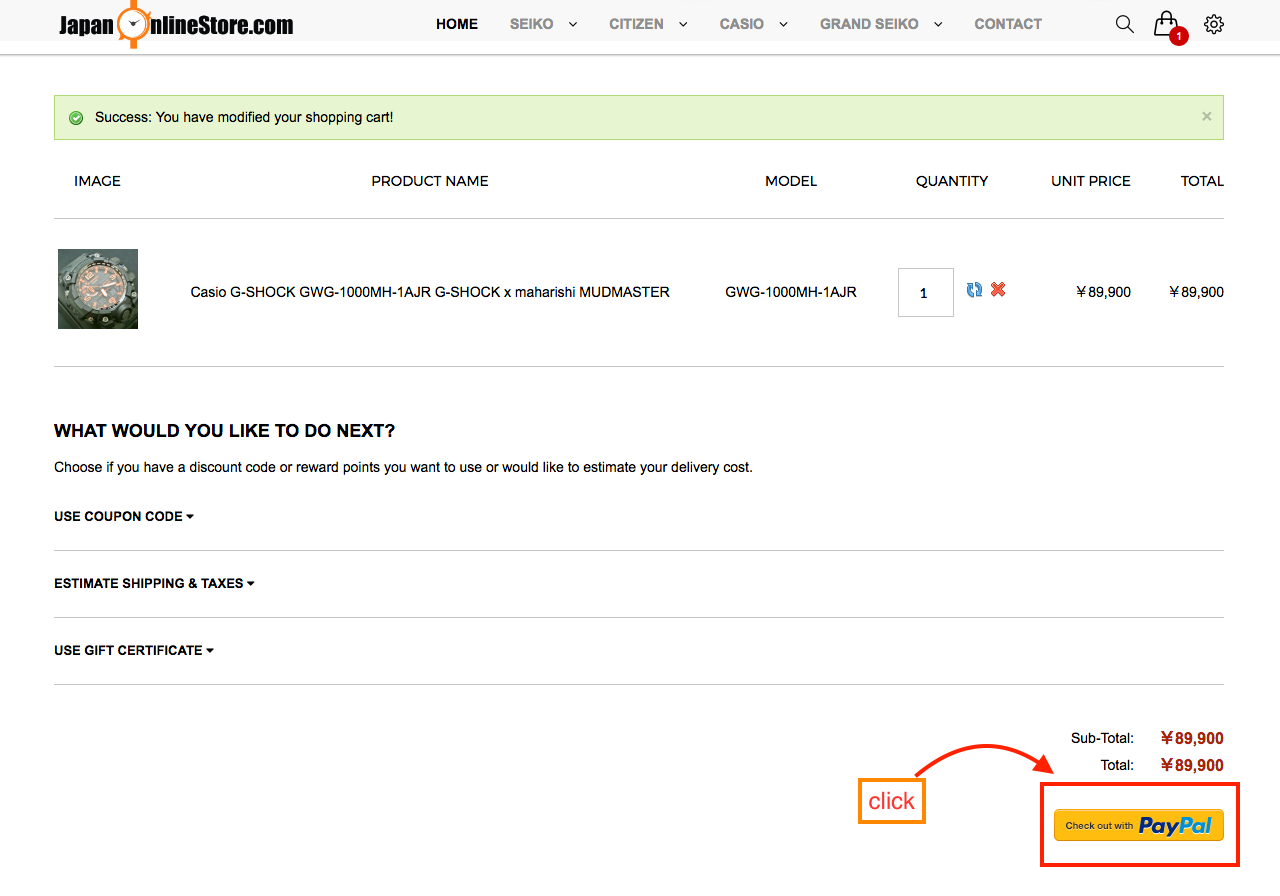Screen dimensions: 1280x896
Task: Open the shopping bag cart icon
Action: click(x=1164, y=23)
